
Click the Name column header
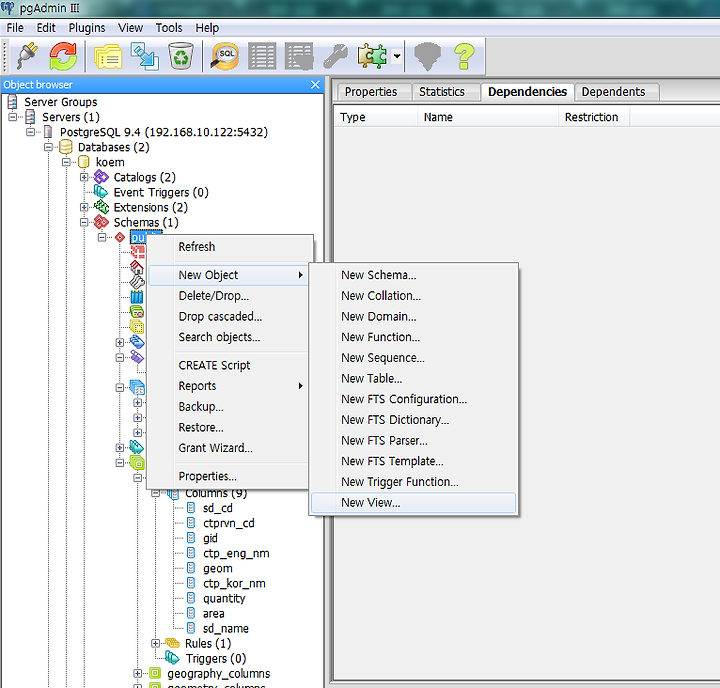pos(488,117)
